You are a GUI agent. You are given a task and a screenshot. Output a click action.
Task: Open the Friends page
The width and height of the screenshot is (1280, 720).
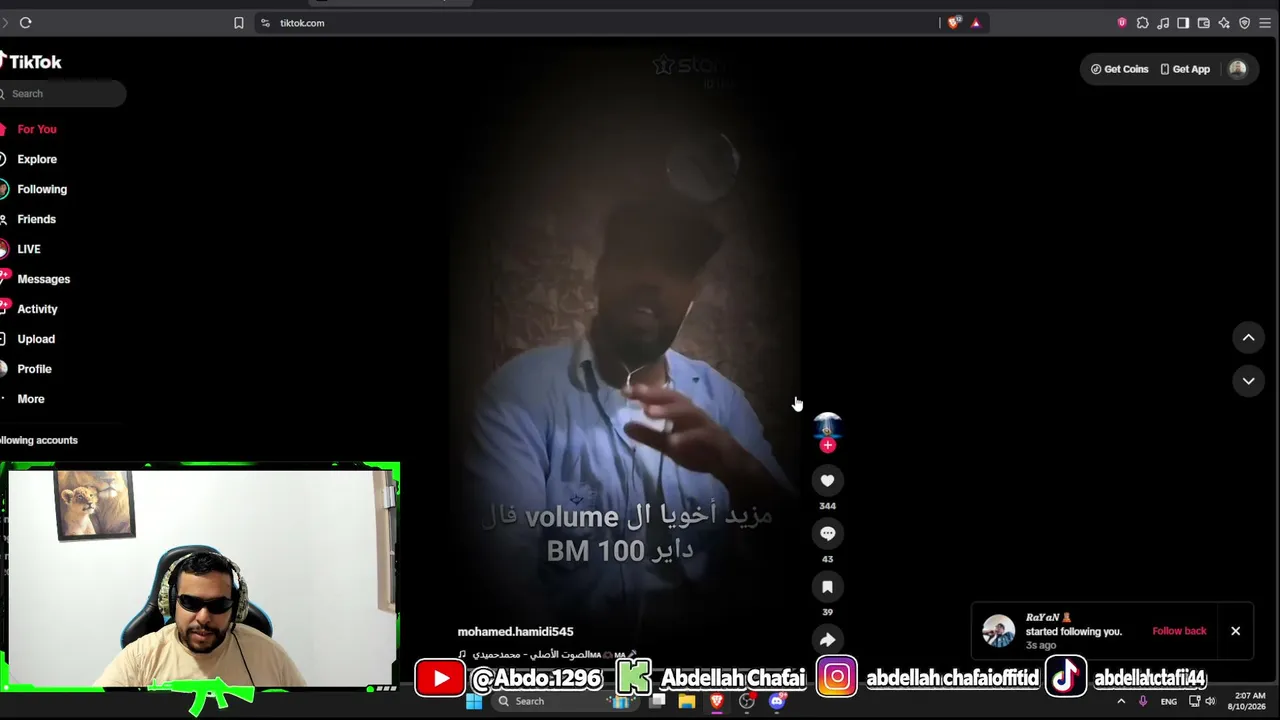(x=36, y=219)
